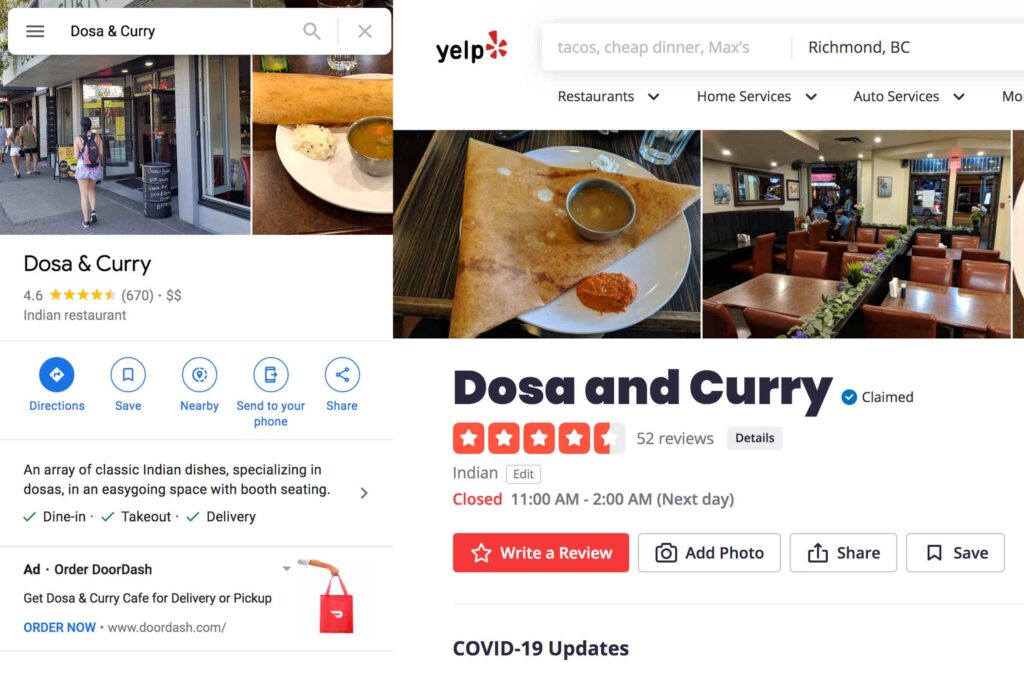Click the ORDER NOW DoorDash link

[59, 628]
